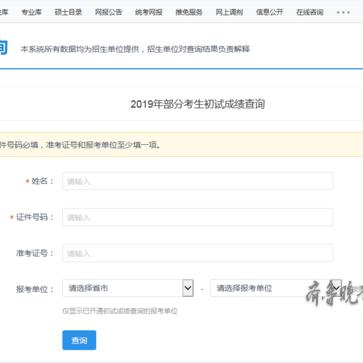This screenshot has height=363, width=363.
Task: Go to the 网上调剂 navigation item
Action: 229,12
